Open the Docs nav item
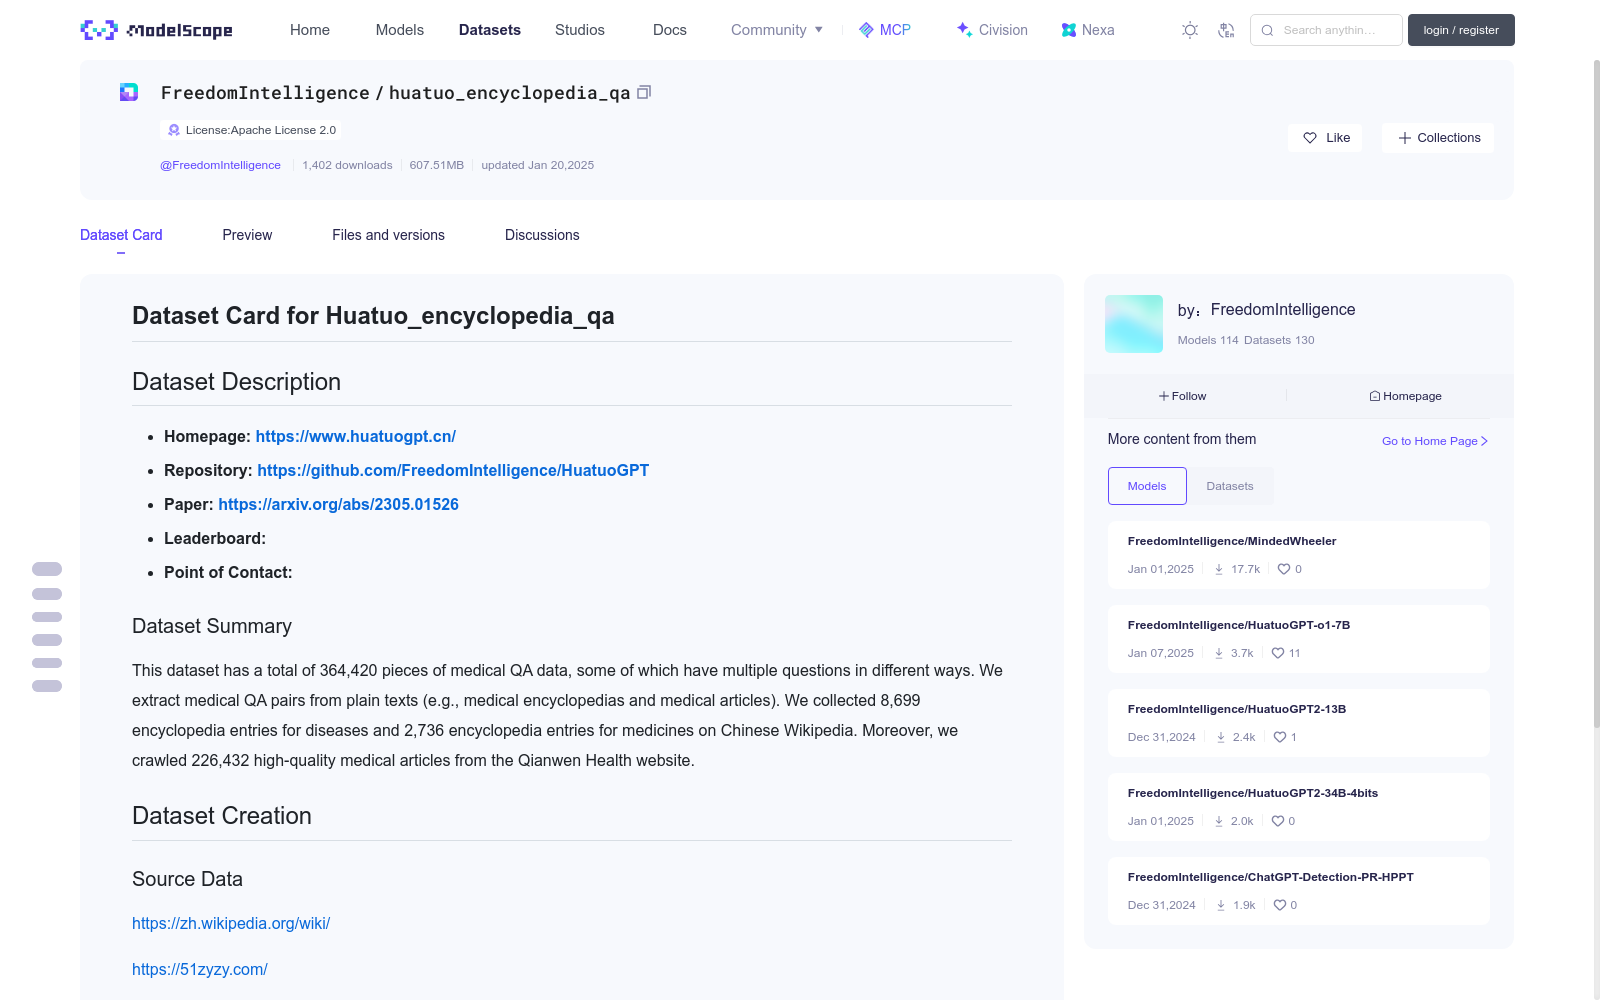The height and width of the screenshot is (1000, 1600). [x=670, y=30]
